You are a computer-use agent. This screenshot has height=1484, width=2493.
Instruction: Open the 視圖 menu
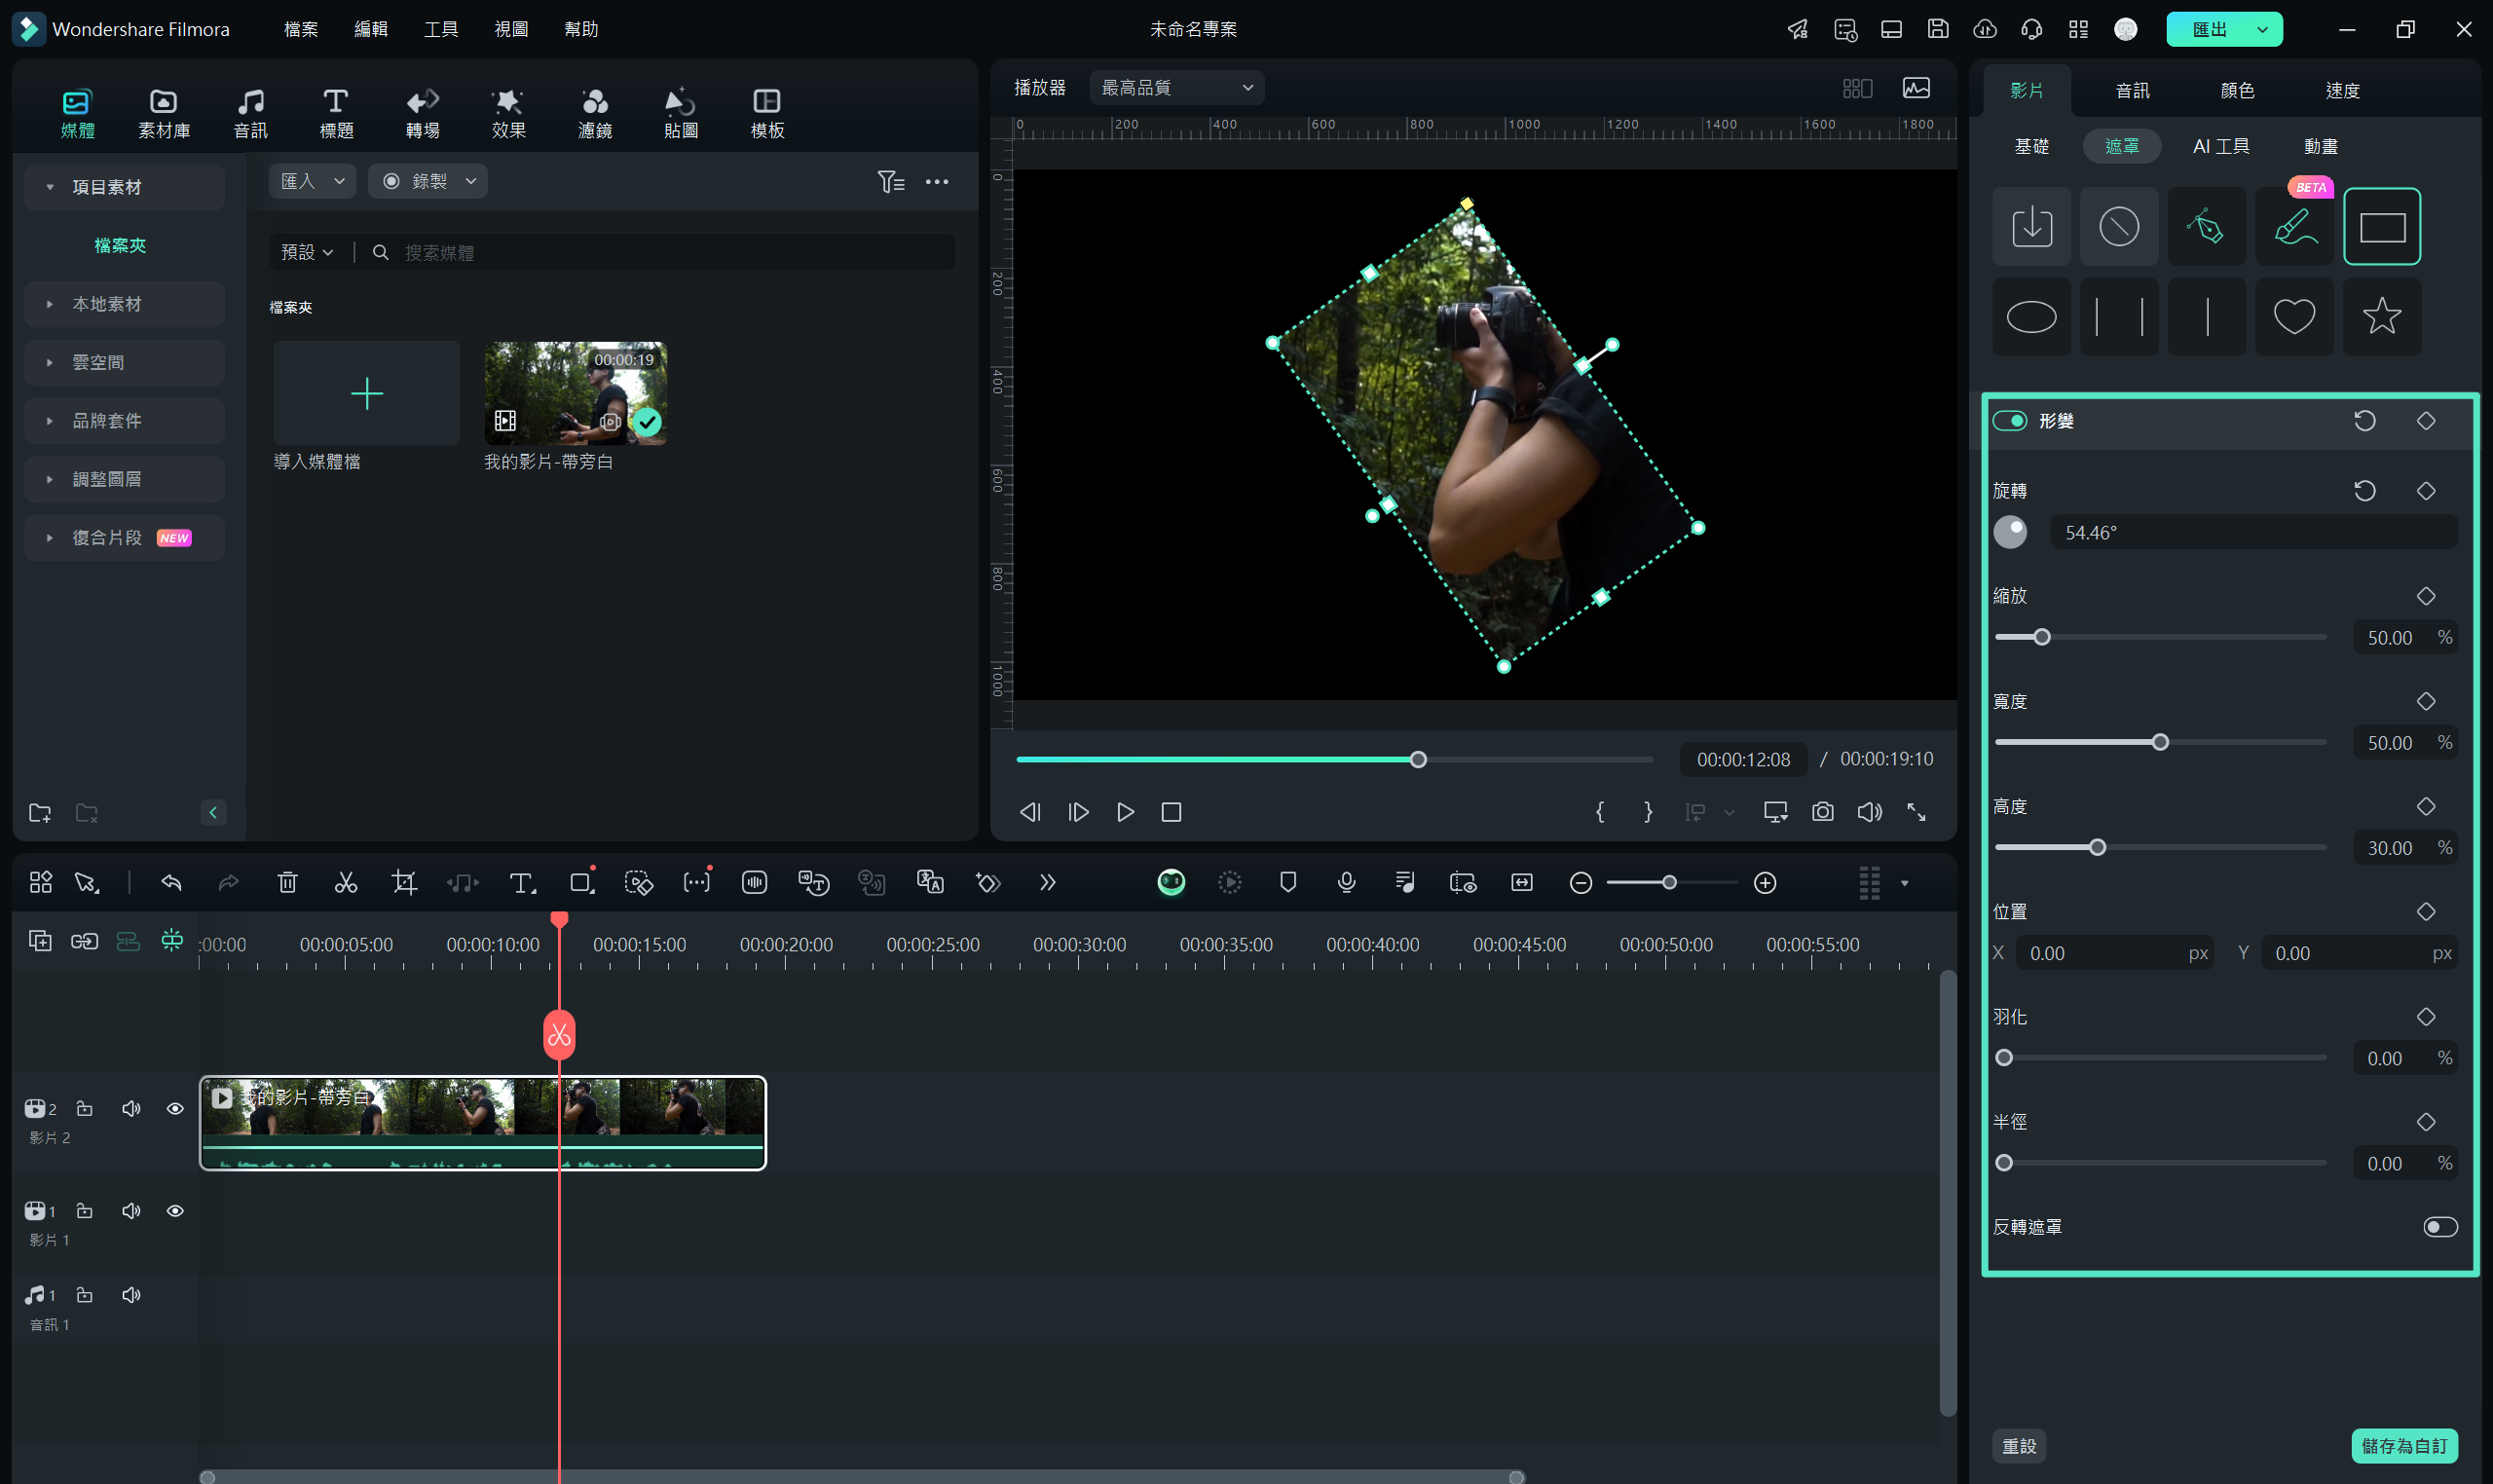coord(510,29)
